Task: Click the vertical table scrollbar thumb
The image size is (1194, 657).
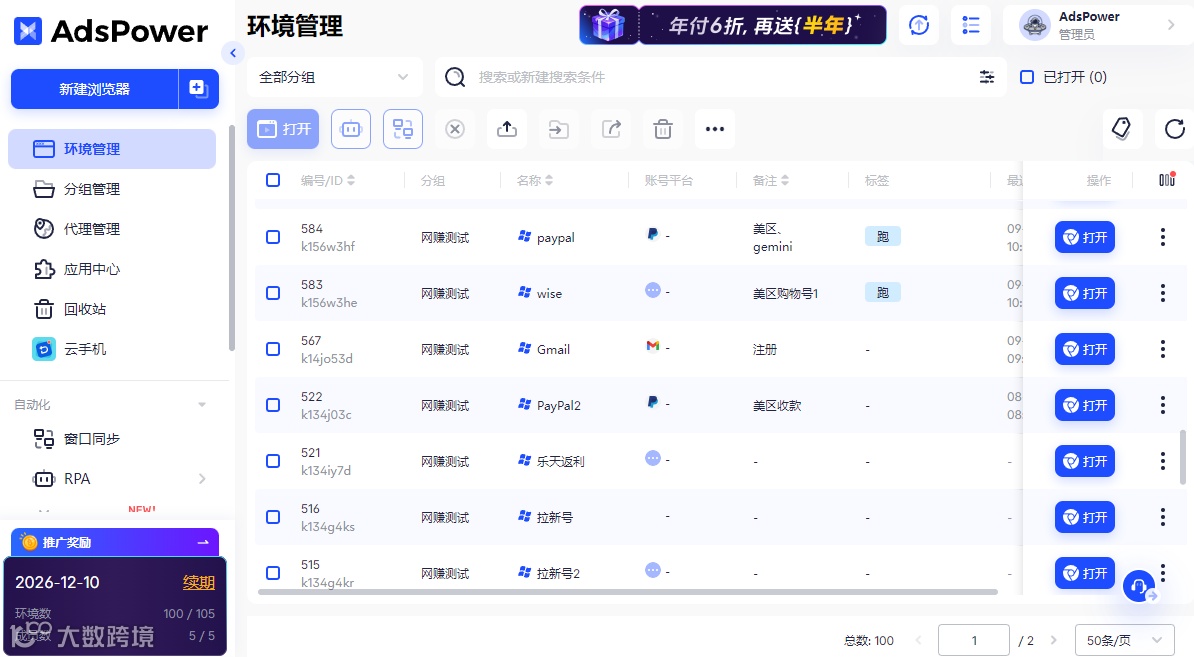Action: click(1183, 457)
